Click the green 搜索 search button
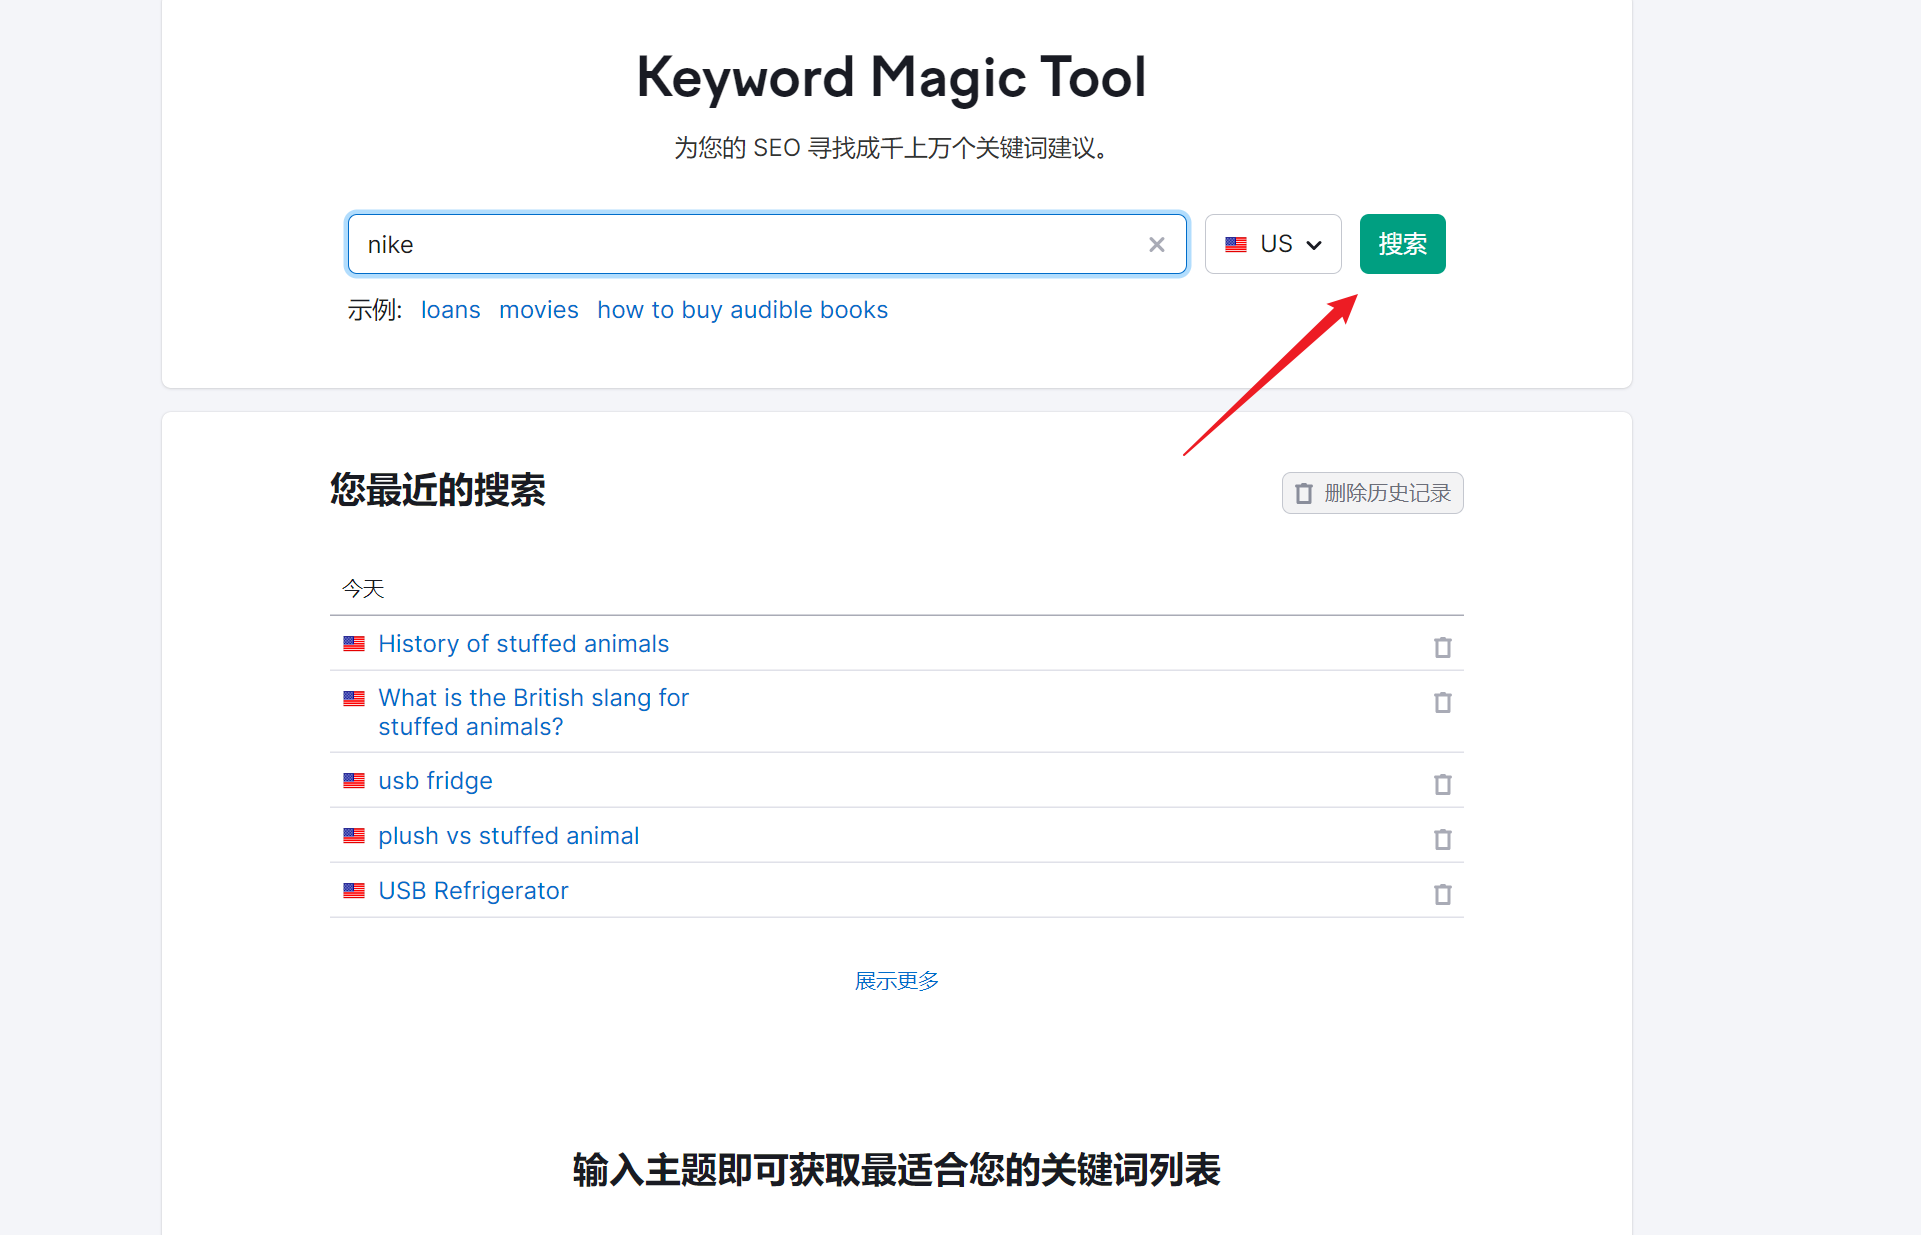The width and height of the screenshot is (1921, 1235). [x=1402, y=244]
